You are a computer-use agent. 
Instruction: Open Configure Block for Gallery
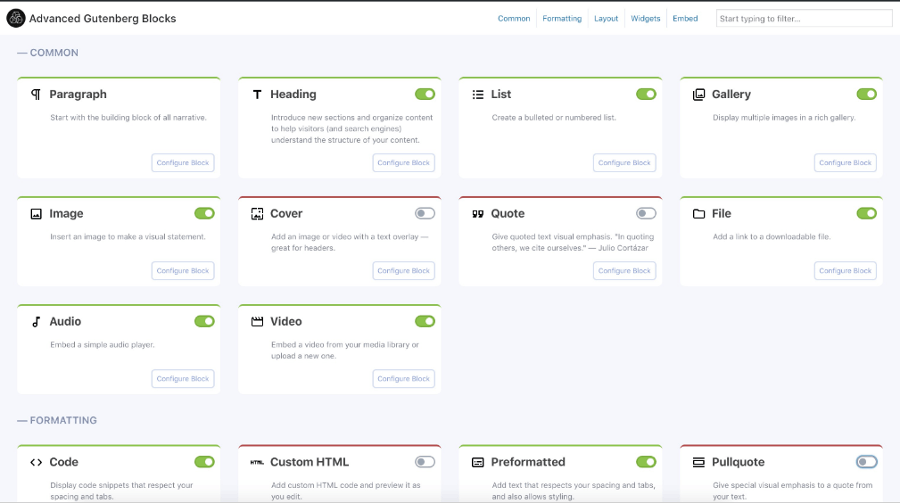coord(845,163)
